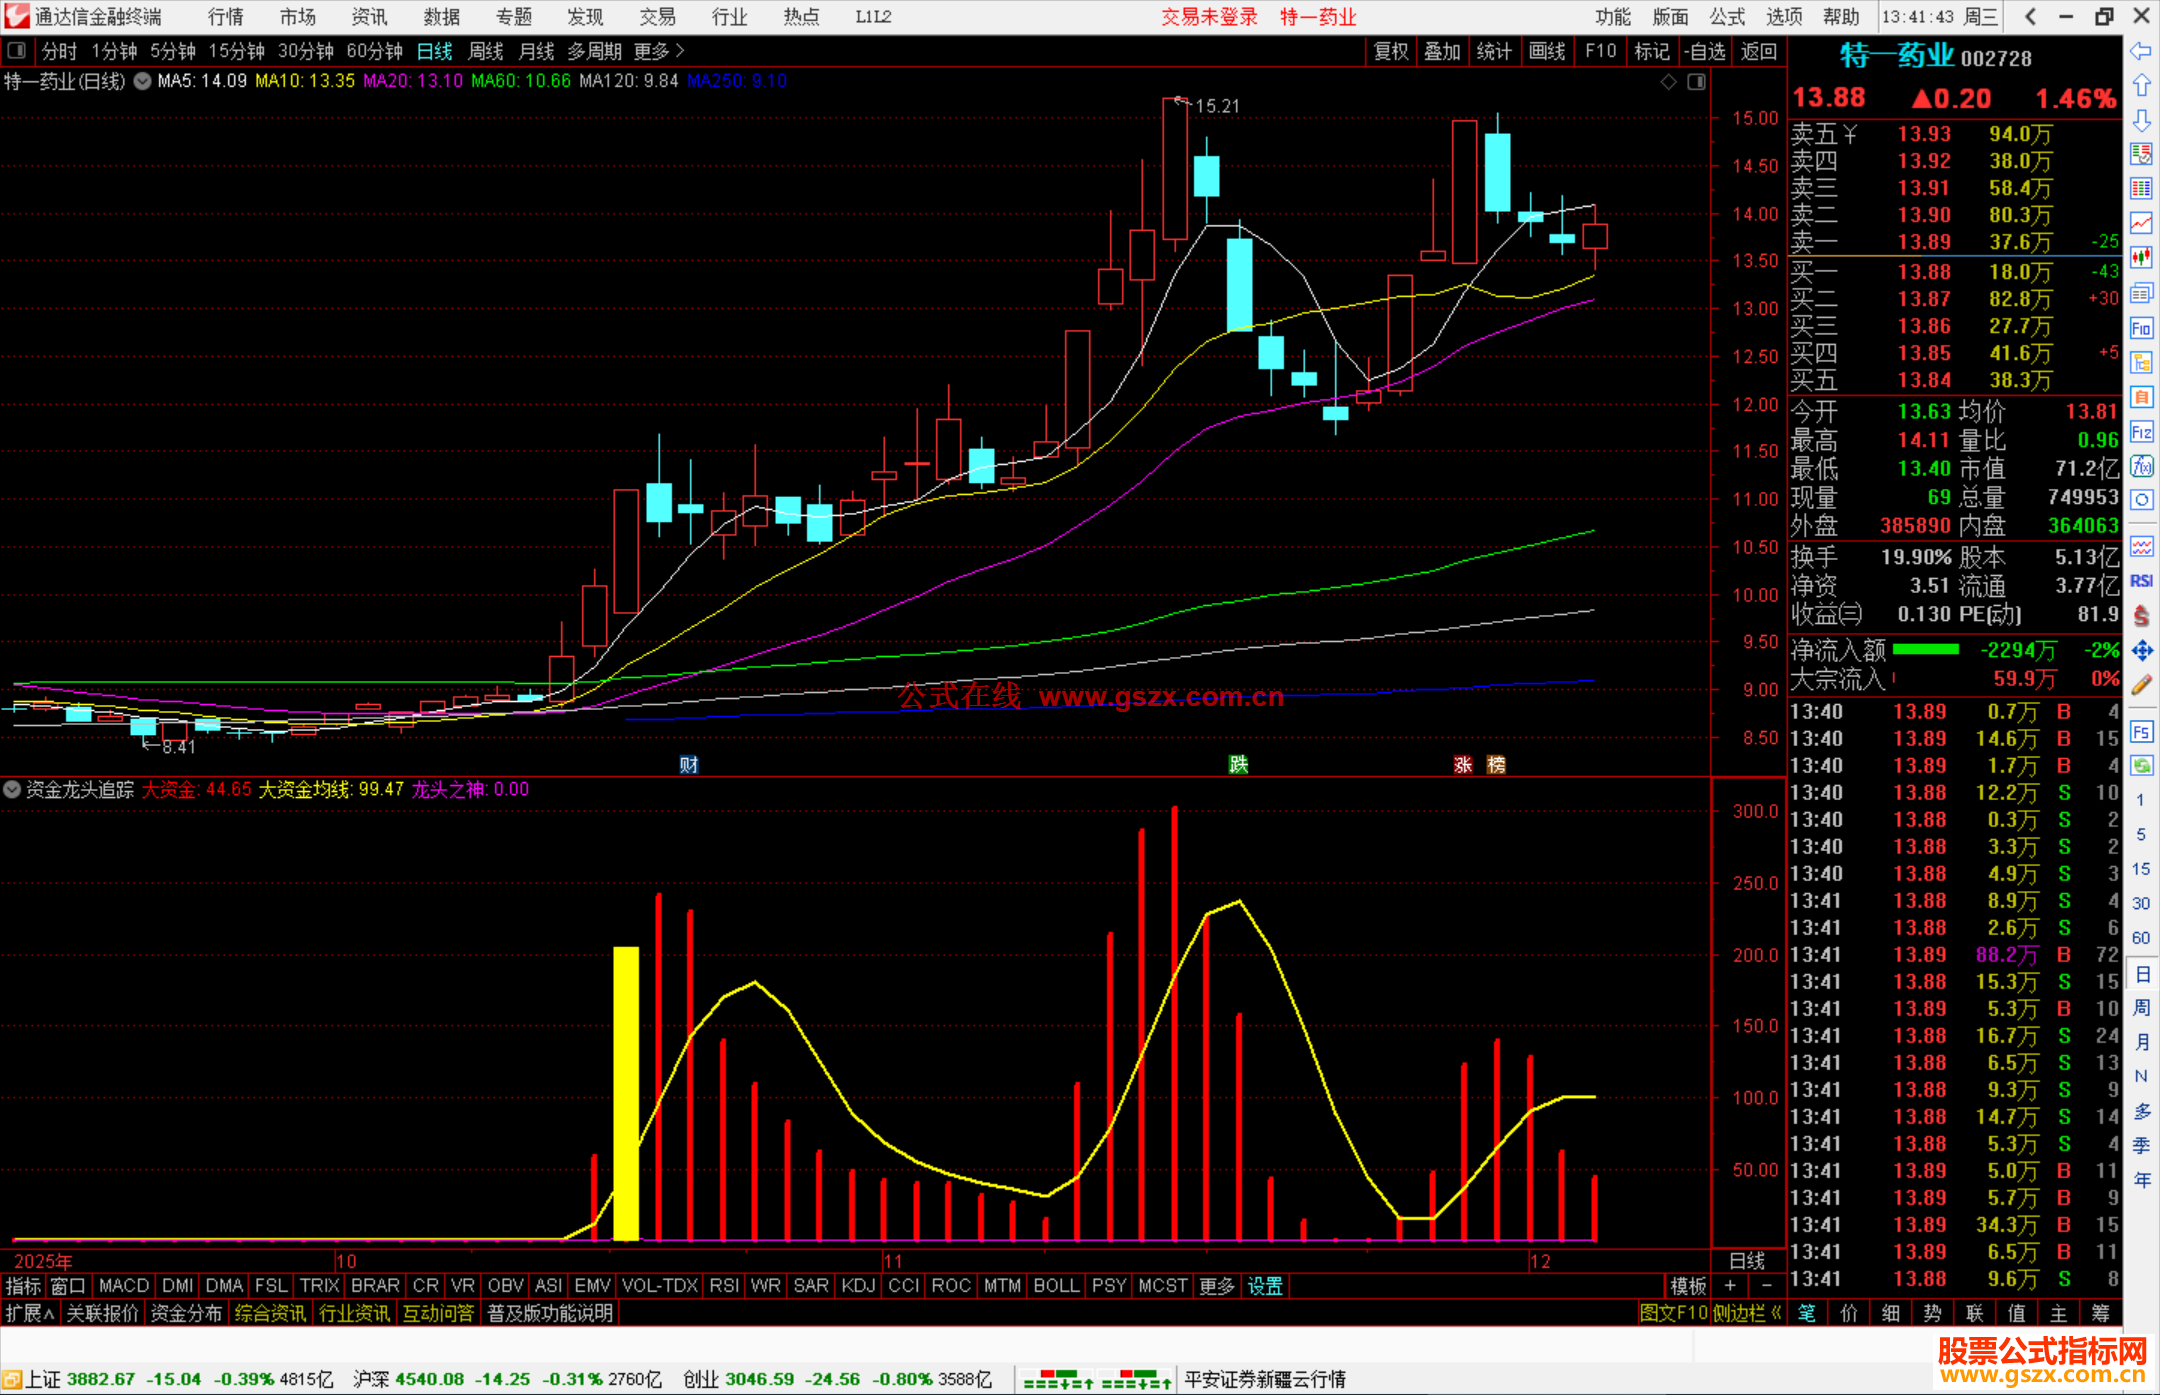Open the 行情 menu
The image size is (2160, 1395).
(x=226, y=17)
